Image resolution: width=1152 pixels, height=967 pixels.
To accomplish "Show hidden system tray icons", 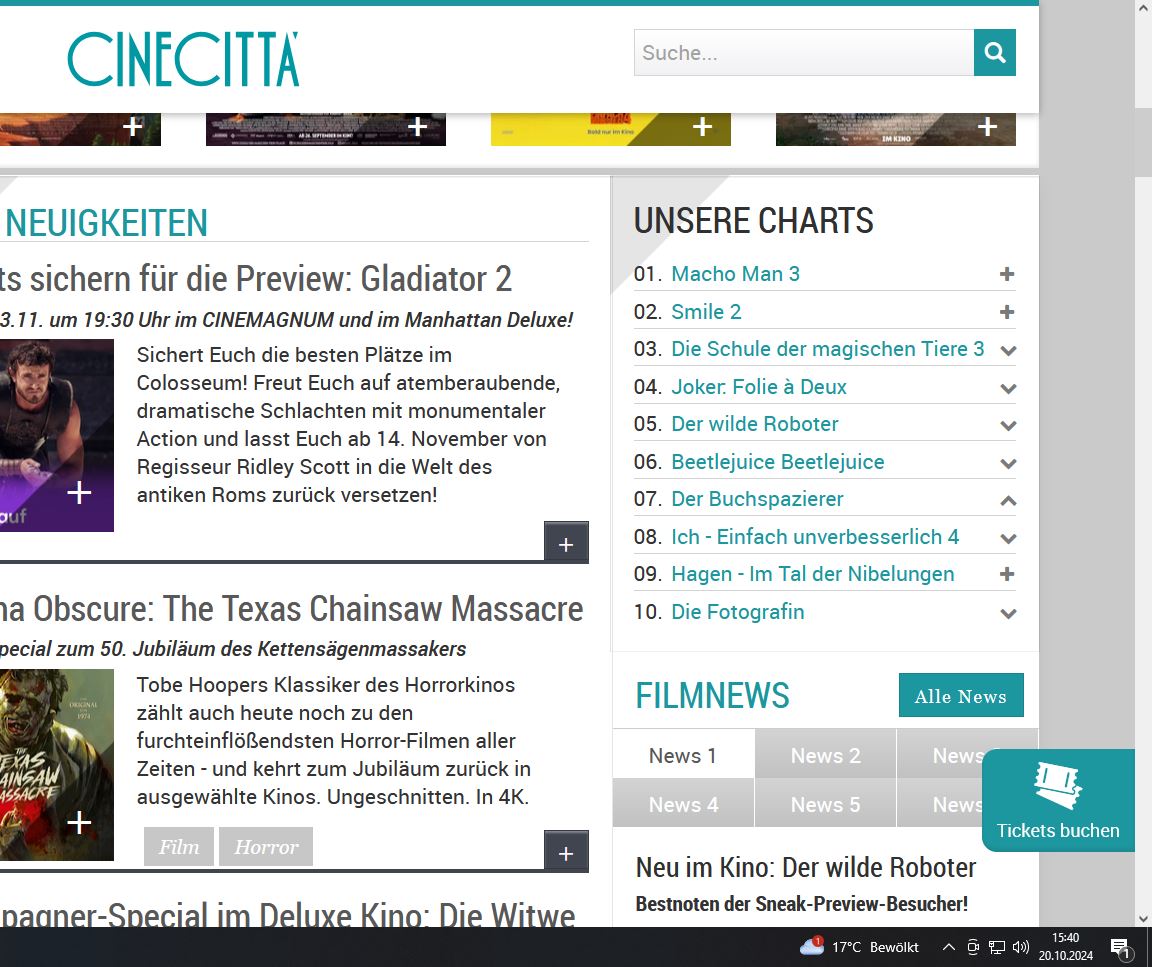I will point(948,946).
